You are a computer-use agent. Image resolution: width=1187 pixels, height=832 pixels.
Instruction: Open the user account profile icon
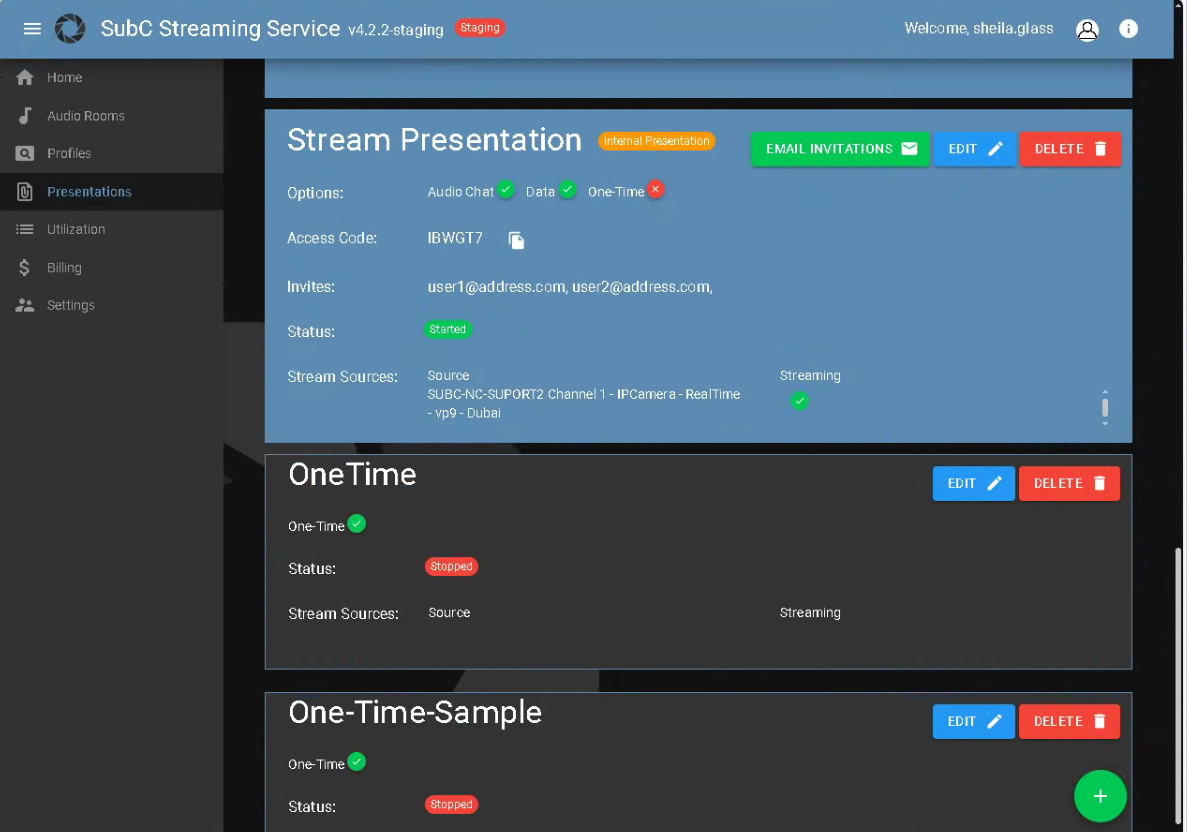click(1087, 29)
